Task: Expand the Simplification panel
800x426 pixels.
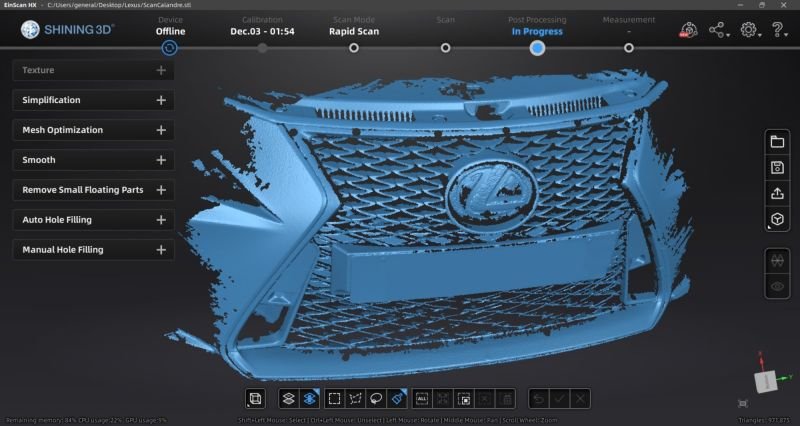Action: tap(93, 100)
